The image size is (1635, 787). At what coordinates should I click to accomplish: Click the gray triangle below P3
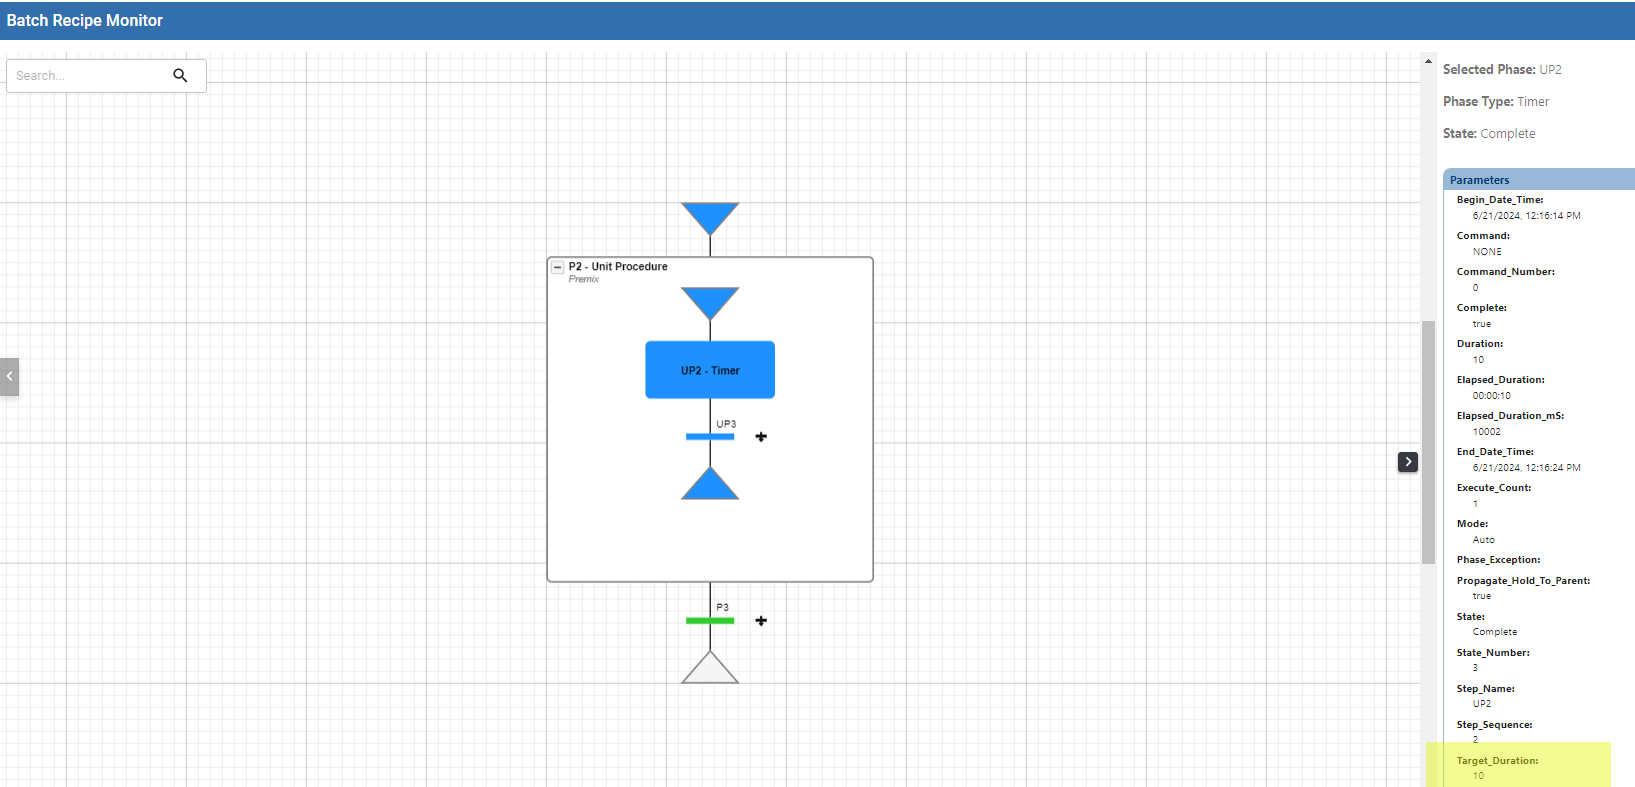pyautogui.click(x=710, y=671)
